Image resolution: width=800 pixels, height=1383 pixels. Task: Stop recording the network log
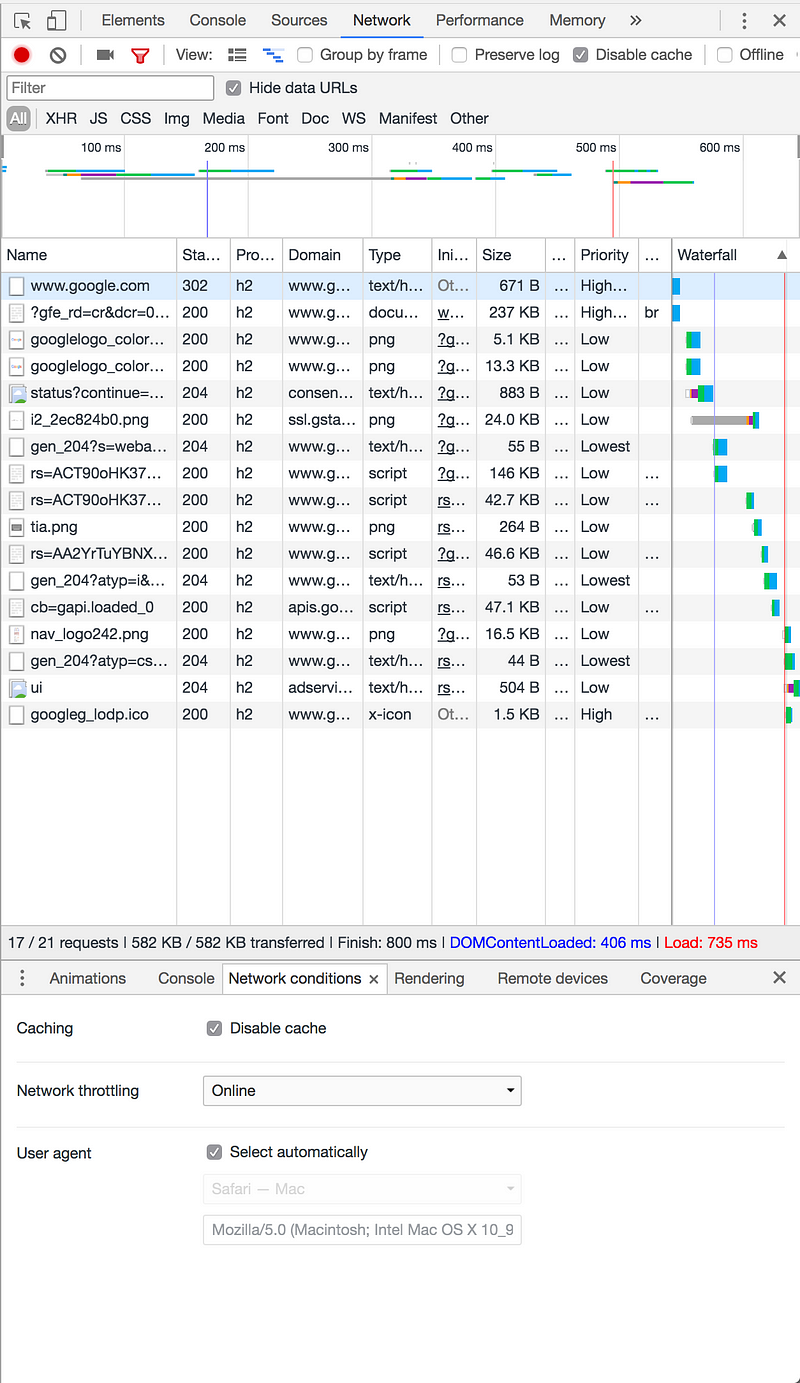point(22,55)
